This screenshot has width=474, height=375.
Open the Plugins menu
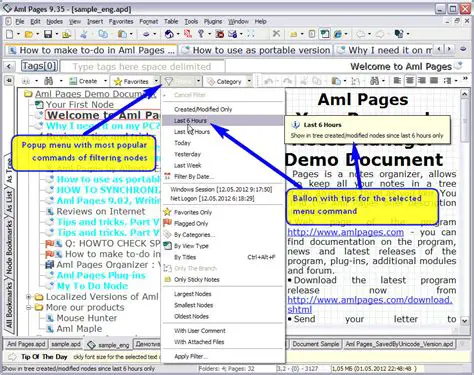[213, 21]
